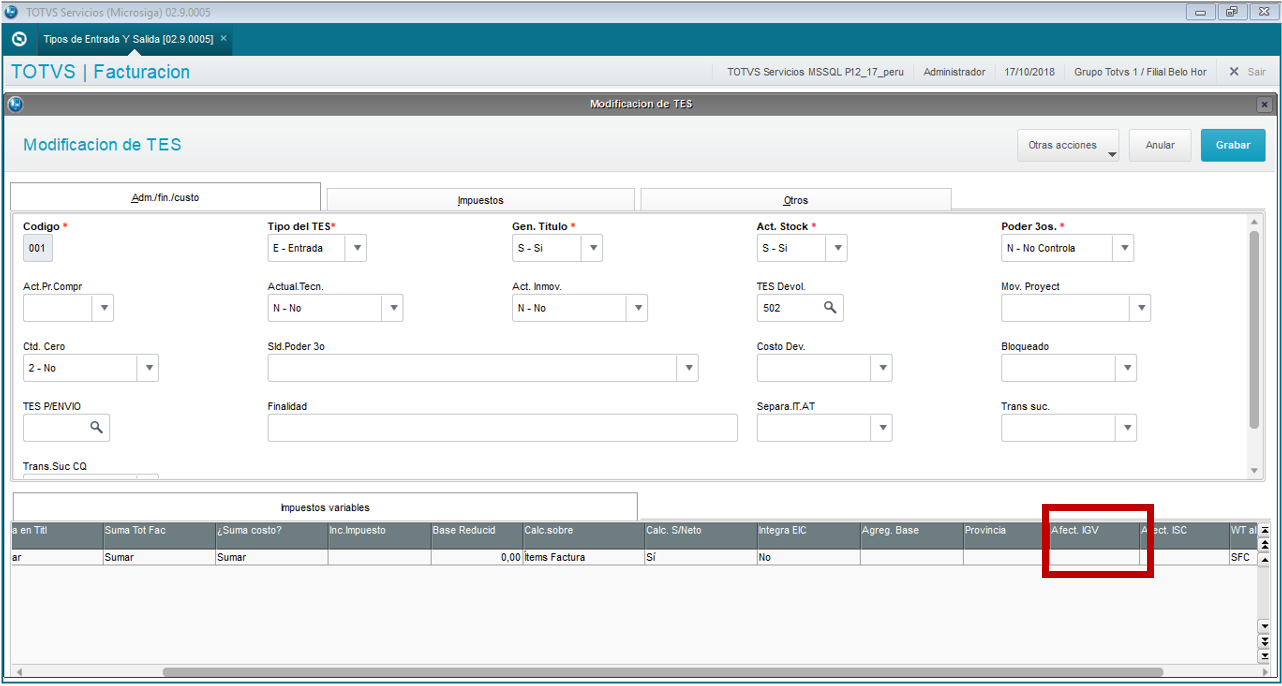Click the Finalidad input field

point(502,428)
